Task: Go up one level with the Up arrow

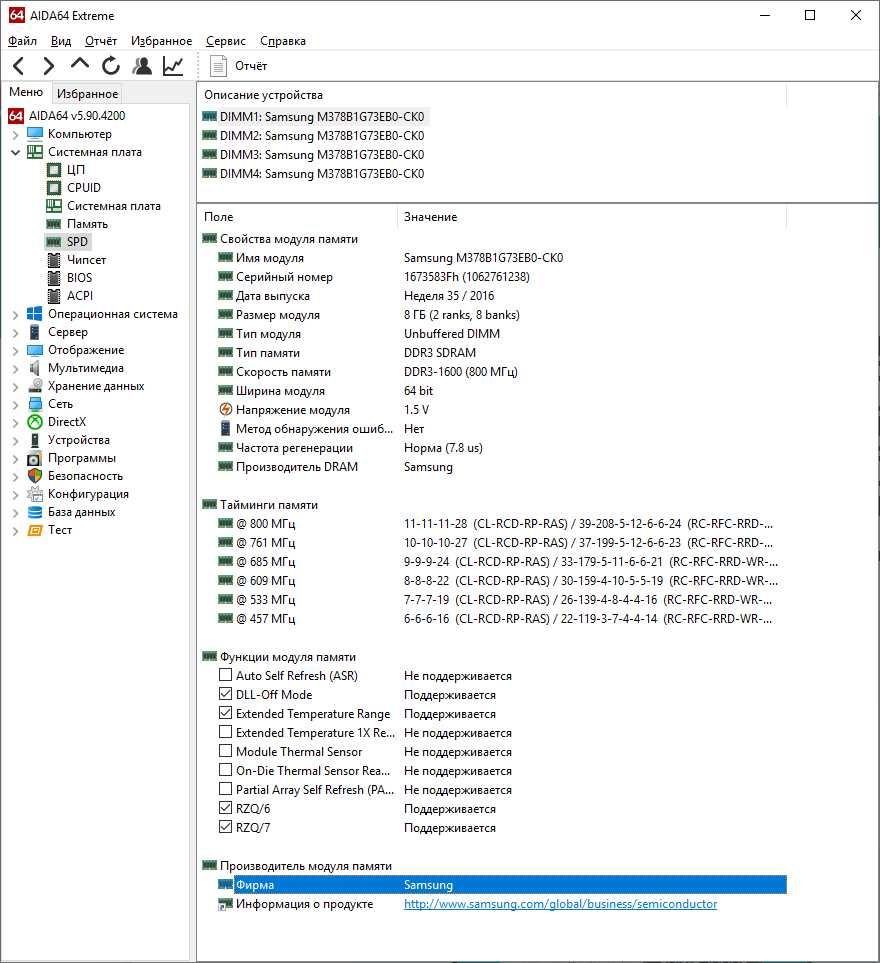Action: click(80, 64)
